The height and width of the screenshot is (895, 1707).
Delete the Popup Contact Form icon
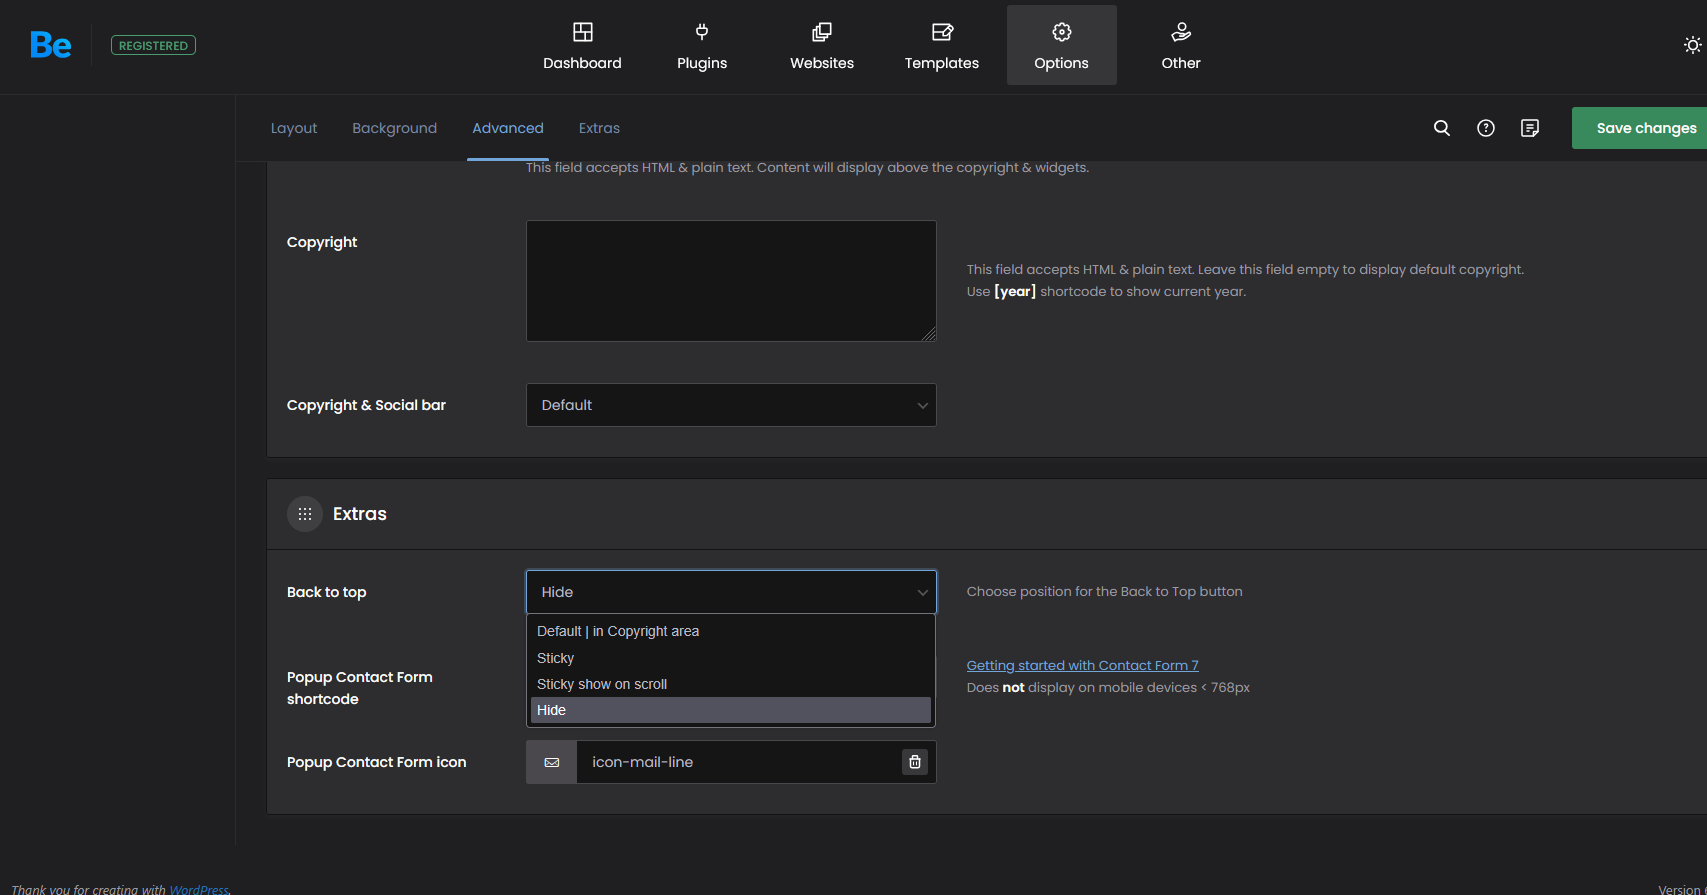[x=915, y=762]
